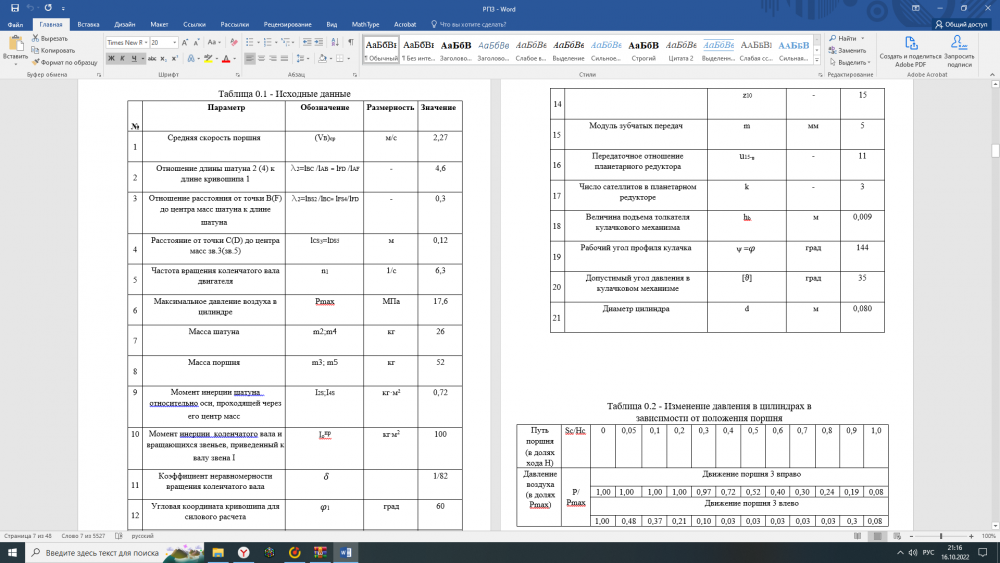Click the Cut (Вырезать) scissors button
The width and height of the screenshot is (1000, 563).
[49, 38]
